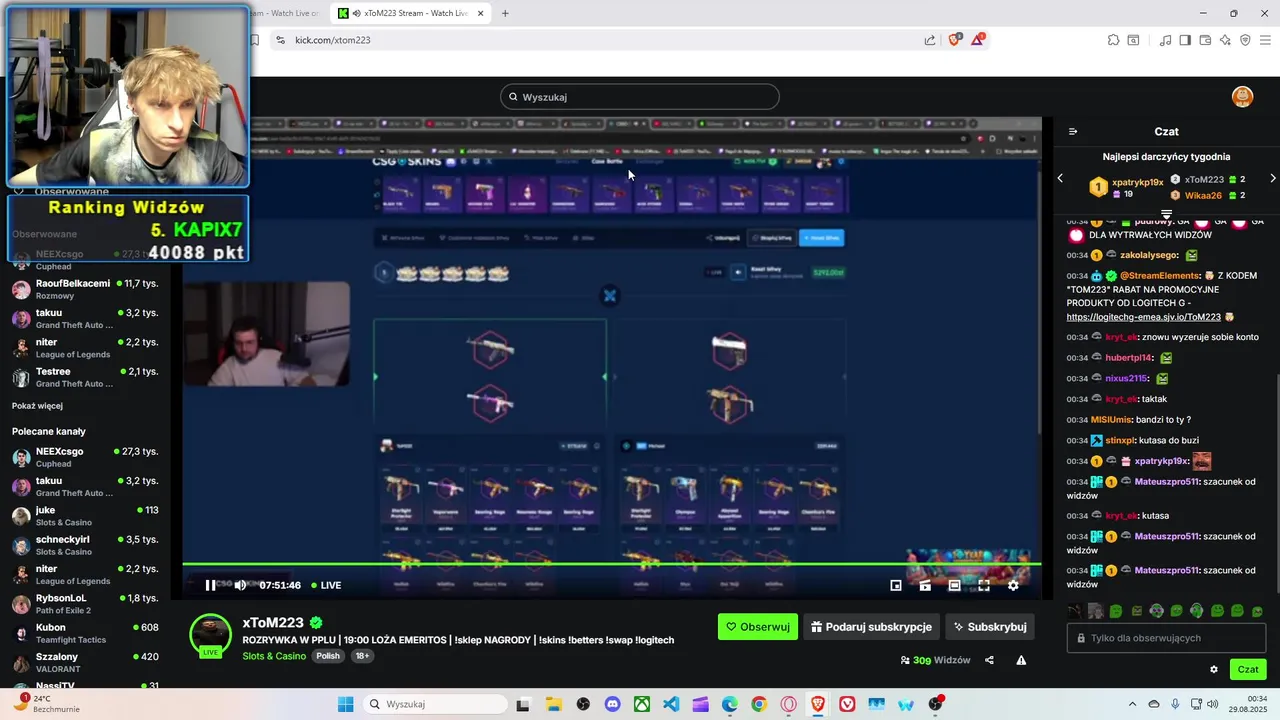The height and width of the screenshot is (720, 1280).
Task: Switch to xToM223 Stream browser tab
Action: pos(410,13)
